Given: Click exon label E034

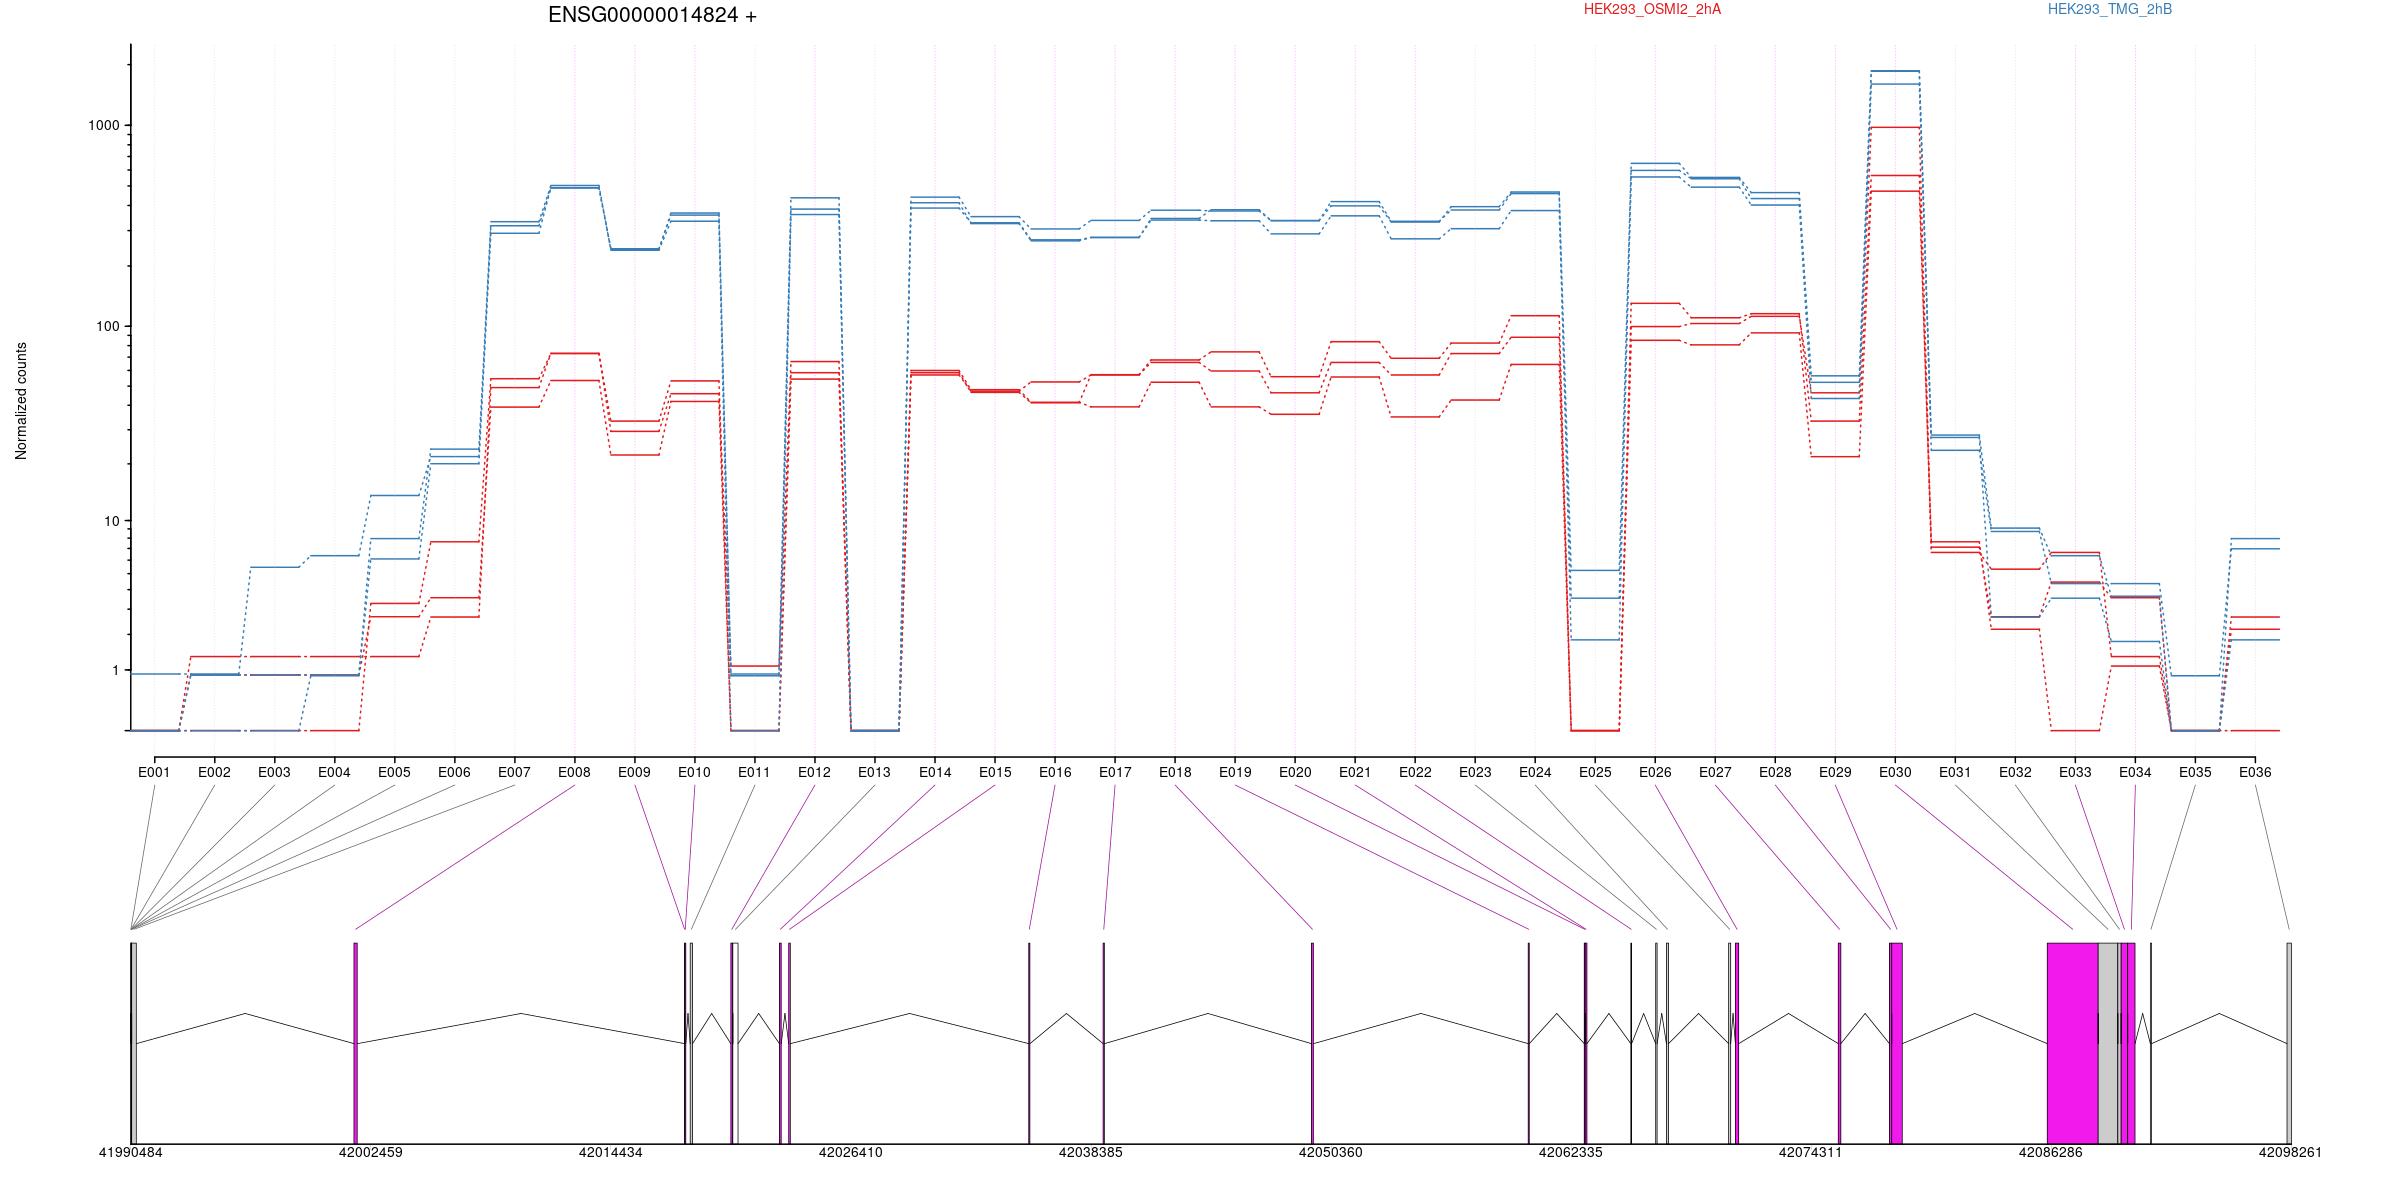Looking at the screenshot, I should 2135,772.
